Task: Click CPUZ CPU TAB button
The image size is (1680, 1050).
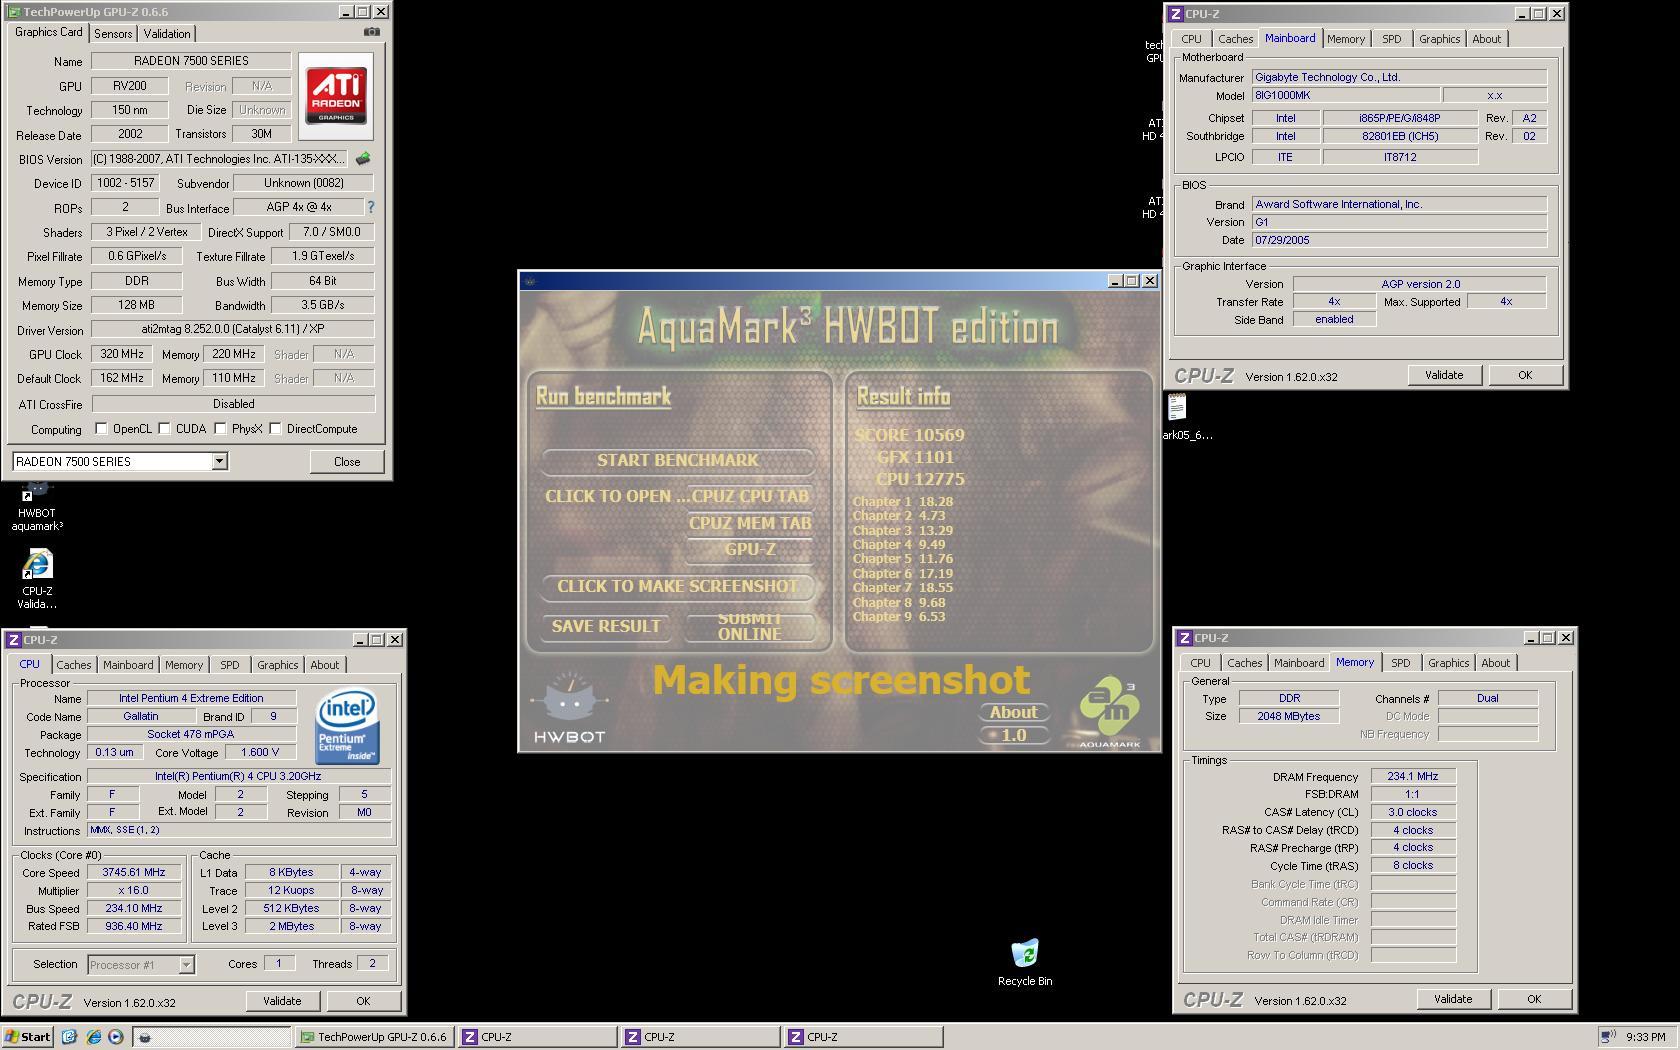Action: pos(749,496)
